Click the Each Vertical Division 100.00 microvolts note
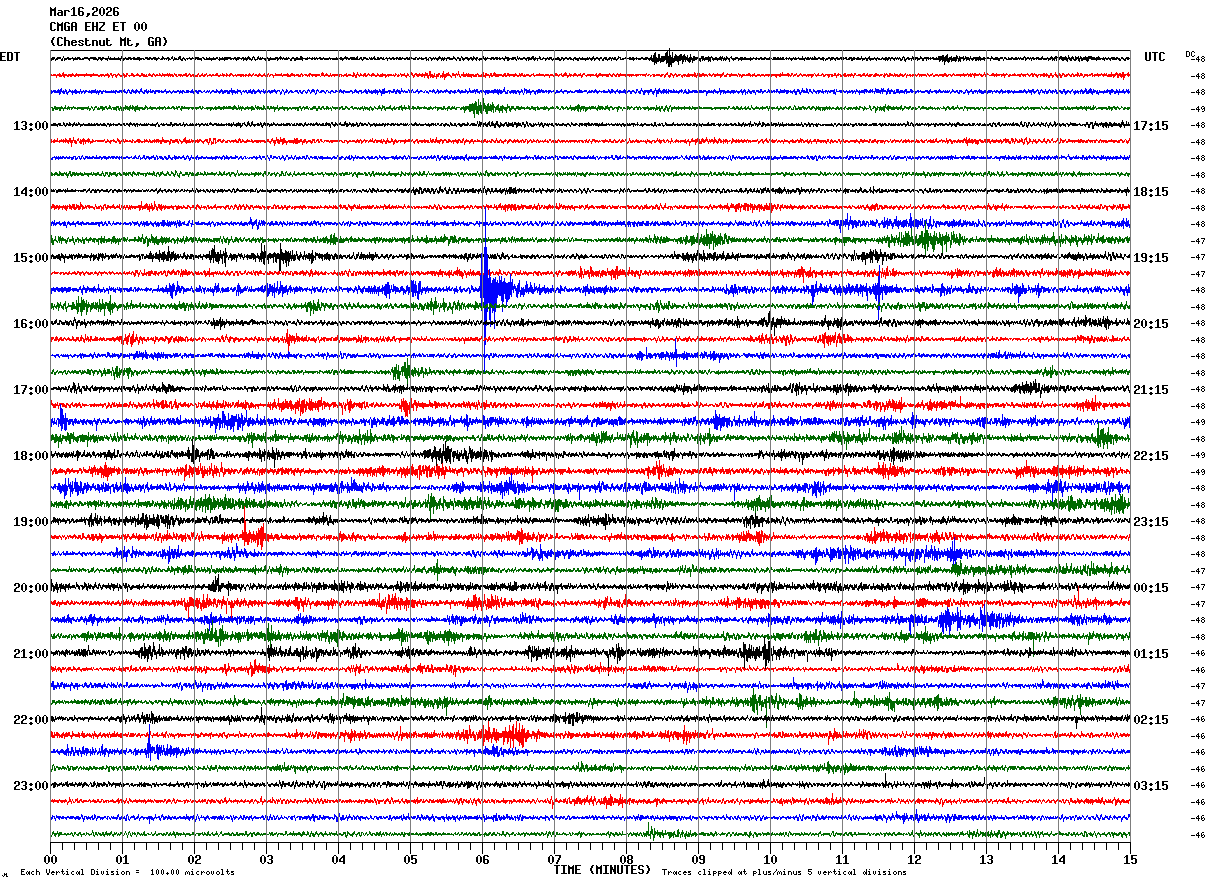This screenshot has width=1210, height=886. (x=128, y=872)
